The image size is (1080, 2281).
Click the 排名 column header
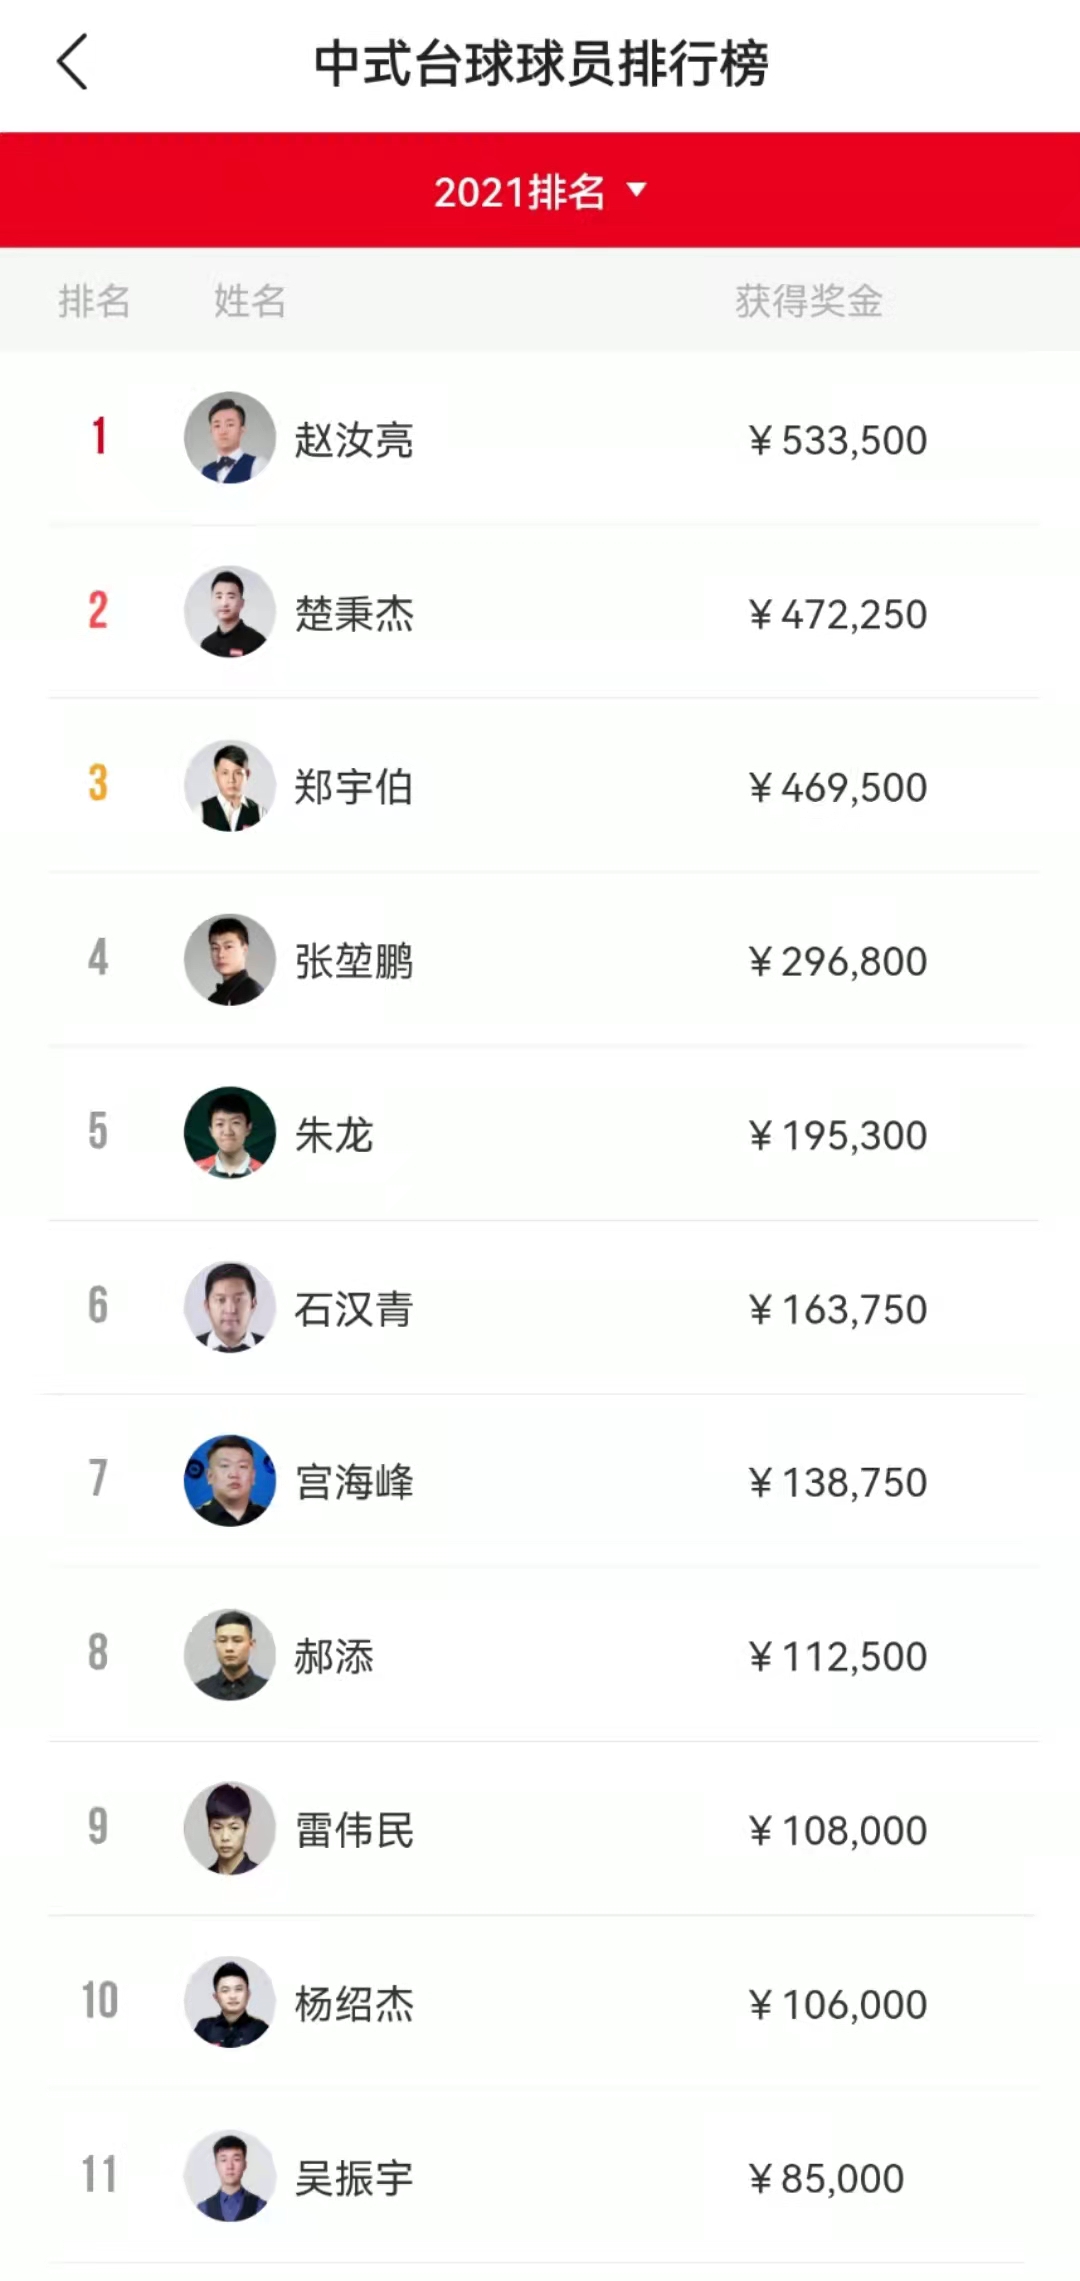coord(94,300)
